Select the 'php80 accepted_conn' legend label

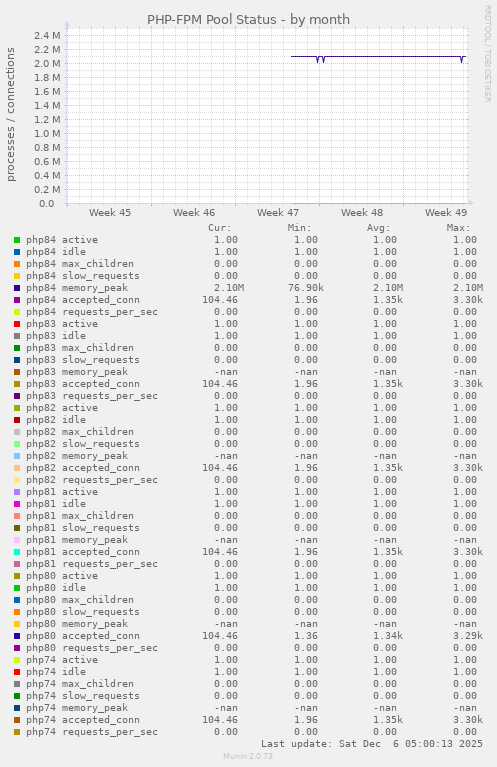[83, 636]
